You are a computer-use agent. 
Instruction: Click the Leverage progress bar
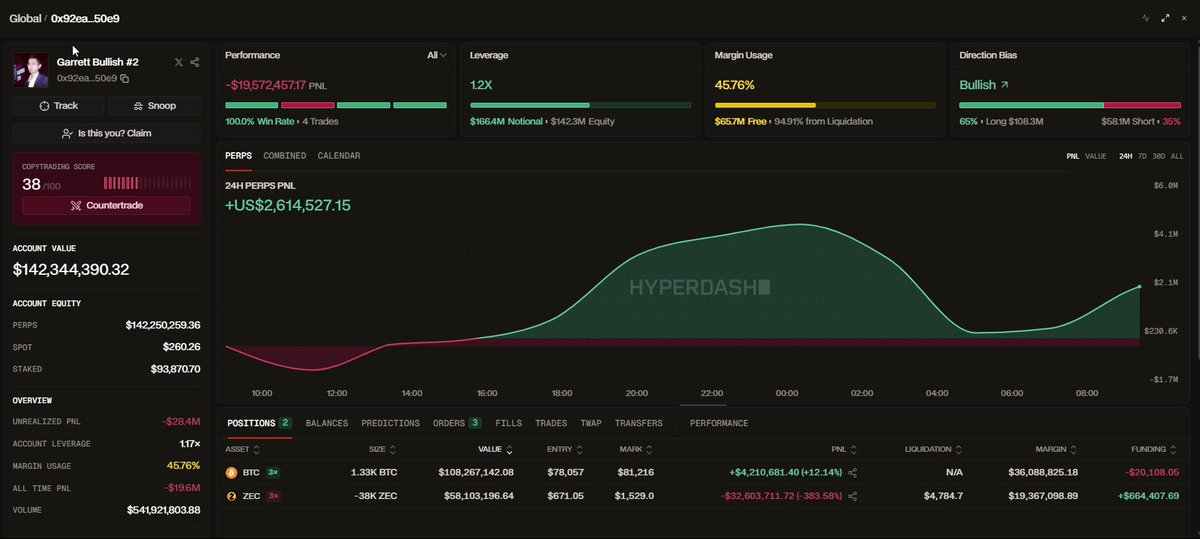click(580, 104)
